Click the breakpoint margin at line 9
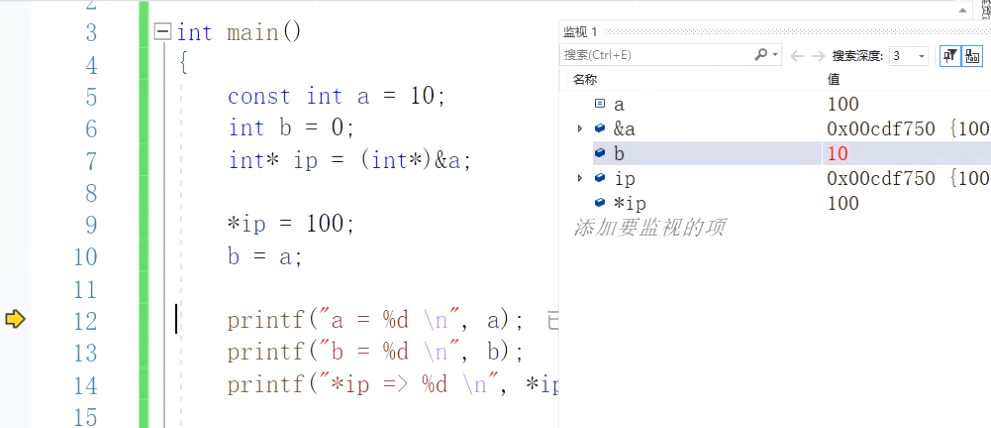The image size is (991, 428). (x=14, y=224)
